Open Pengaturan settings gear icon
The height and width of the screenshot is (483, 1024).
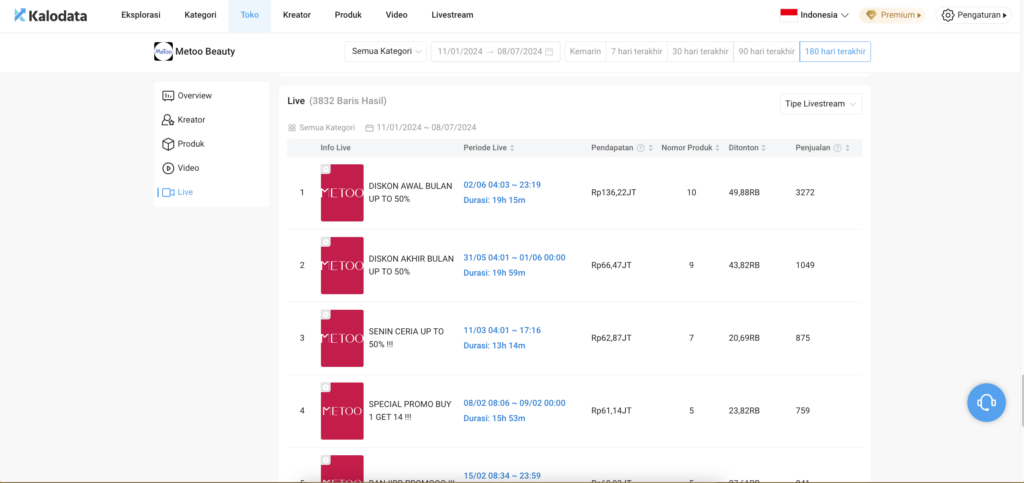coord(948,15)
